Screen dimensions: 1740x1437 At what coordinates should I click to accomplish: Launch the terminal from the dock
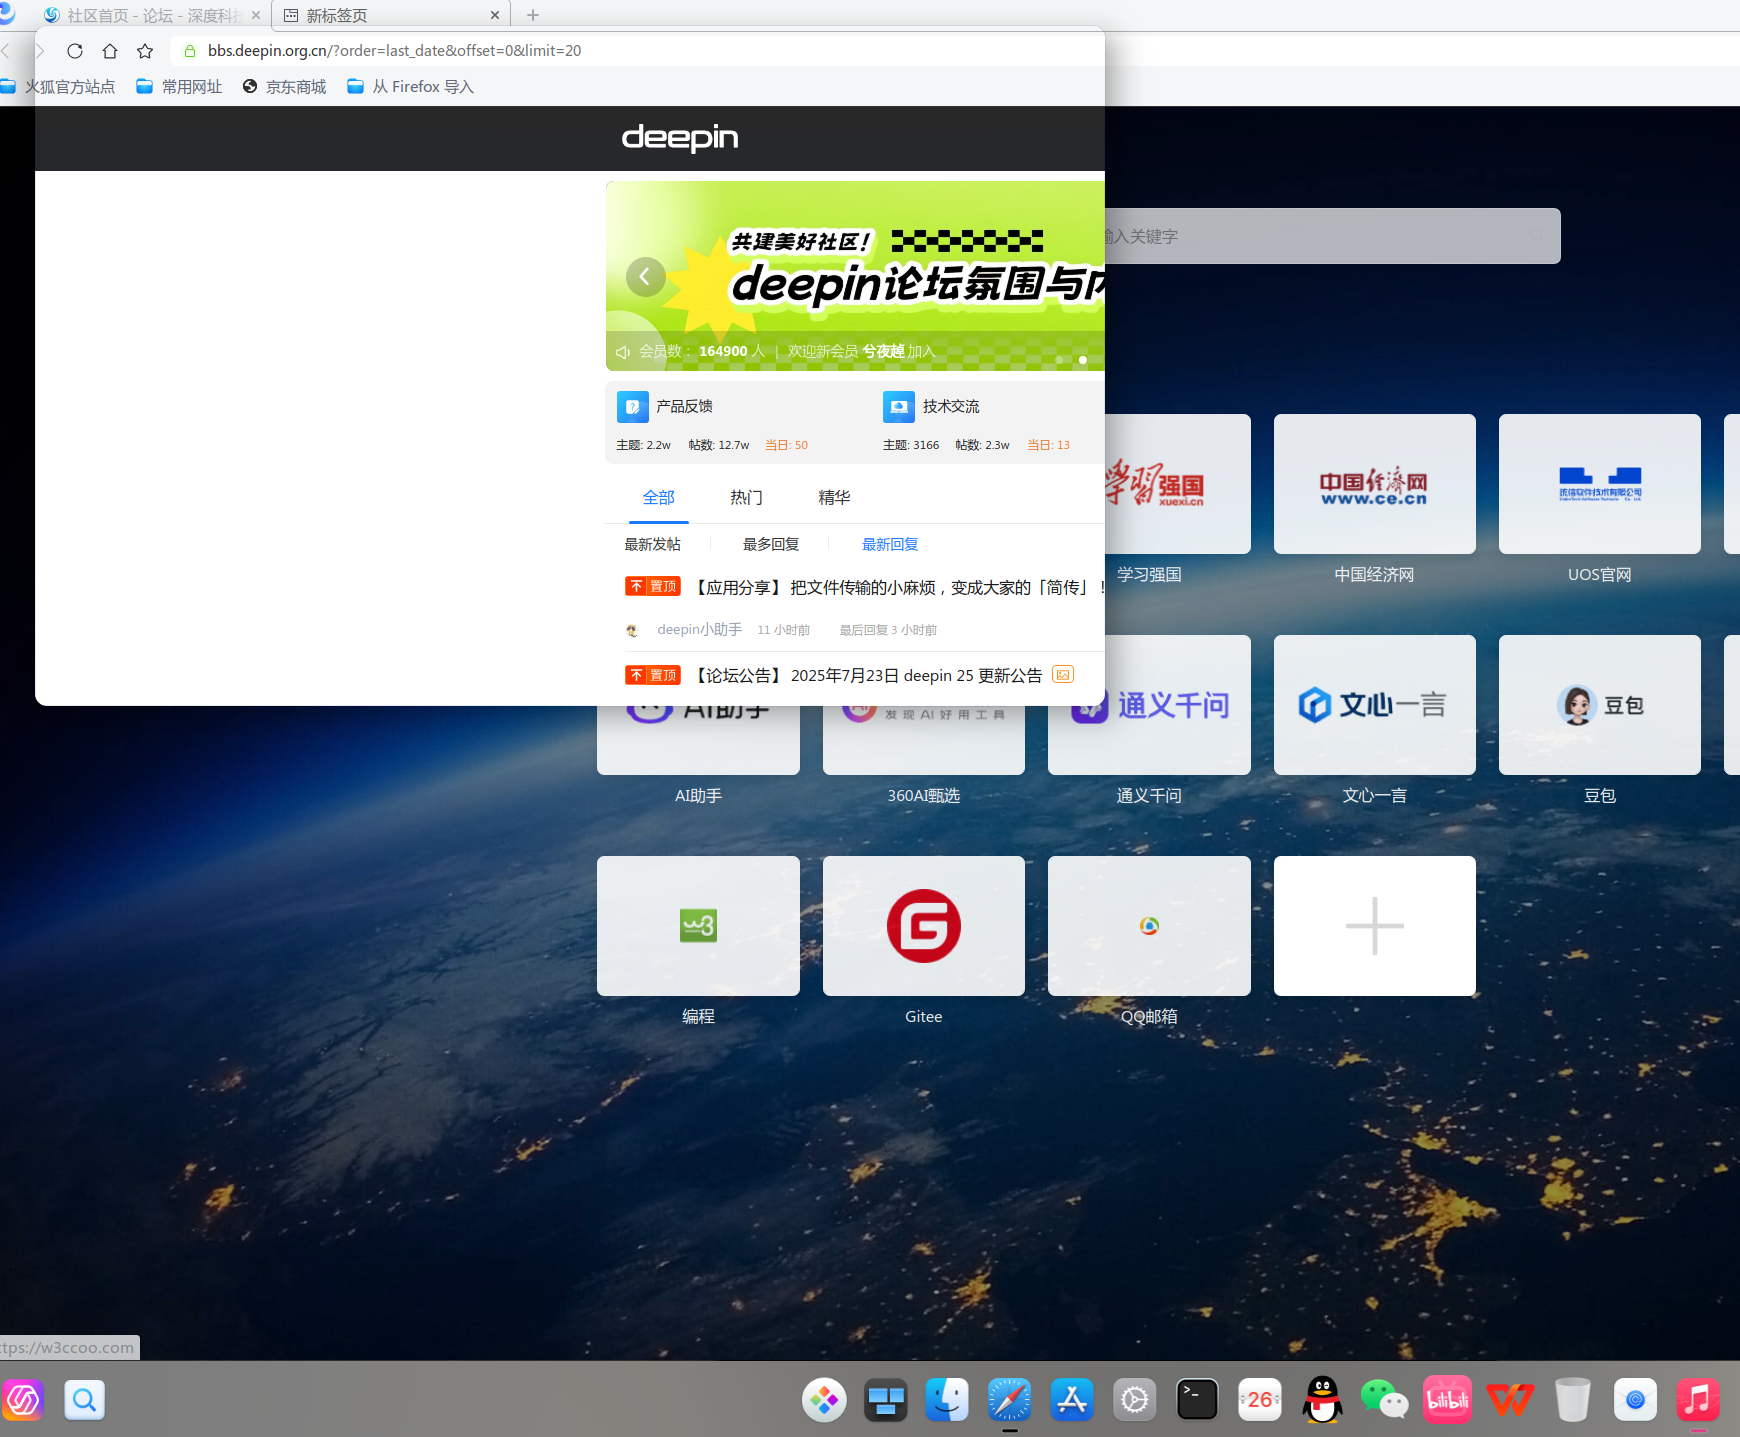[x=1197, y=1400]
